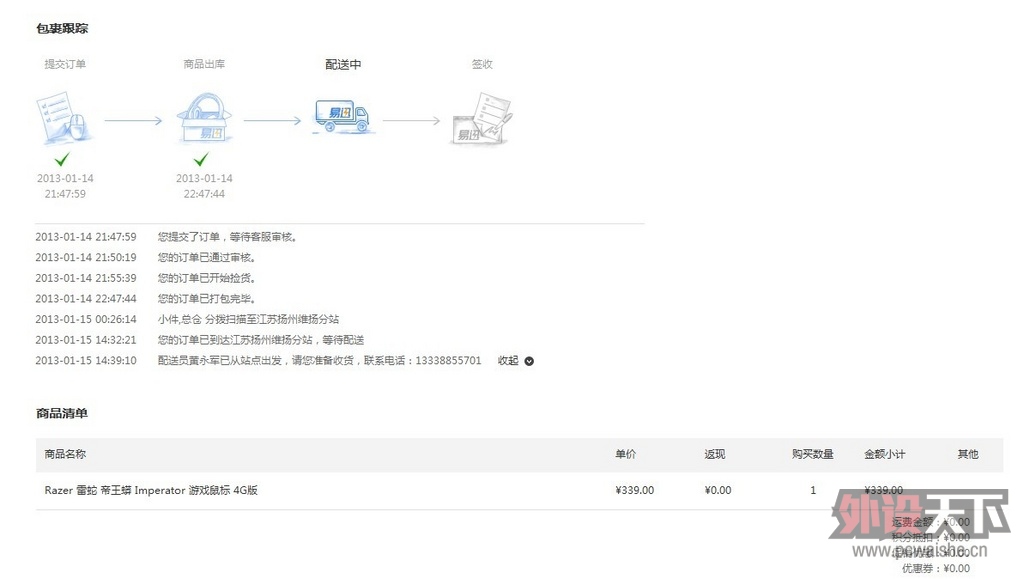Click time 21:47:59 under submit-order step
Screen dimensions: 1024x579
tap(65, 194)
